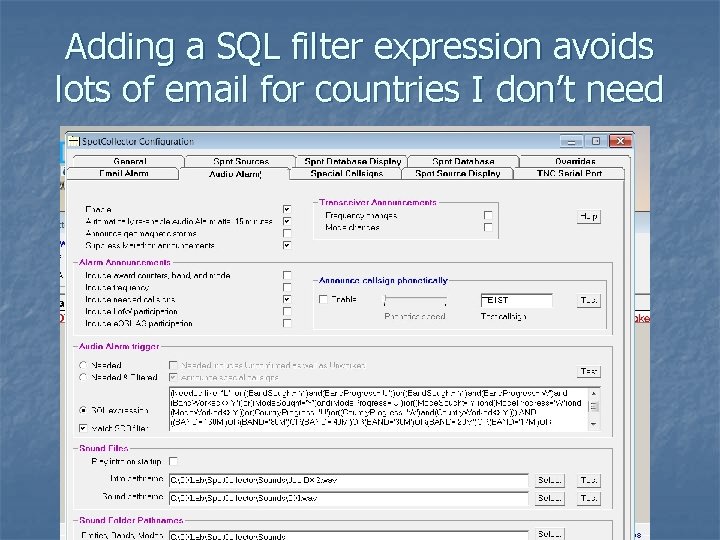This screenshot has width=720, height=540.
Task: Check Include eQSL AG participation
Action: pos(287,323)
